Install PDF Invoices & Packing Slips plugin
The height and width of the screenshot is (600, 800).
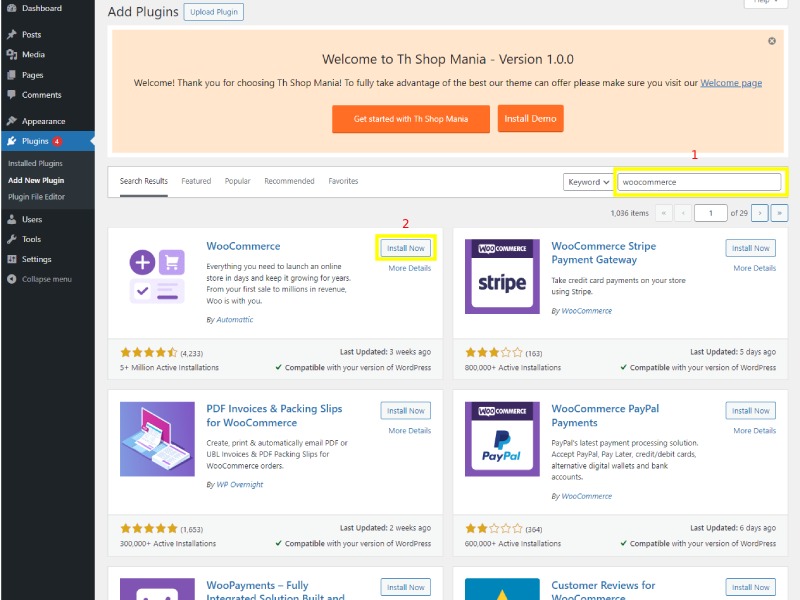pyautogui.click(x=406, y=411)
